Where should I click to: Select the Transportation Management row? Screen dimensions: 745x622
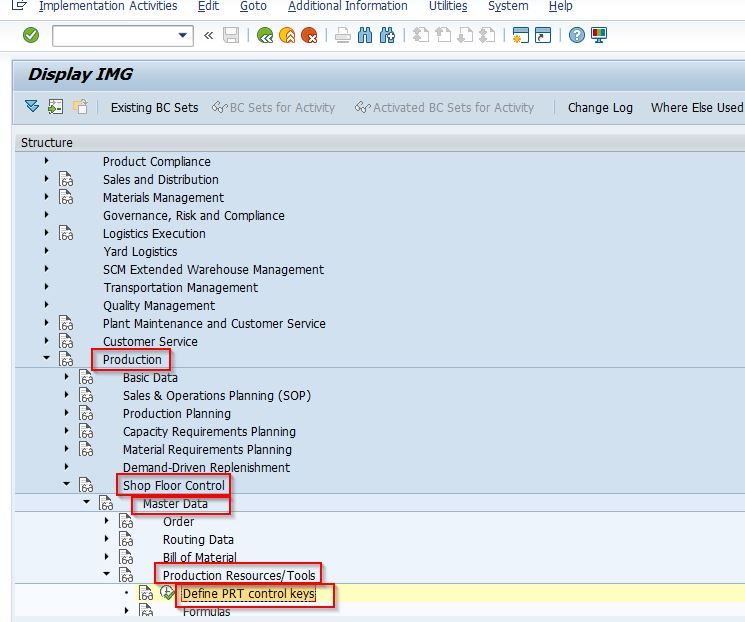pyautogui.click(x=181, y=288)
